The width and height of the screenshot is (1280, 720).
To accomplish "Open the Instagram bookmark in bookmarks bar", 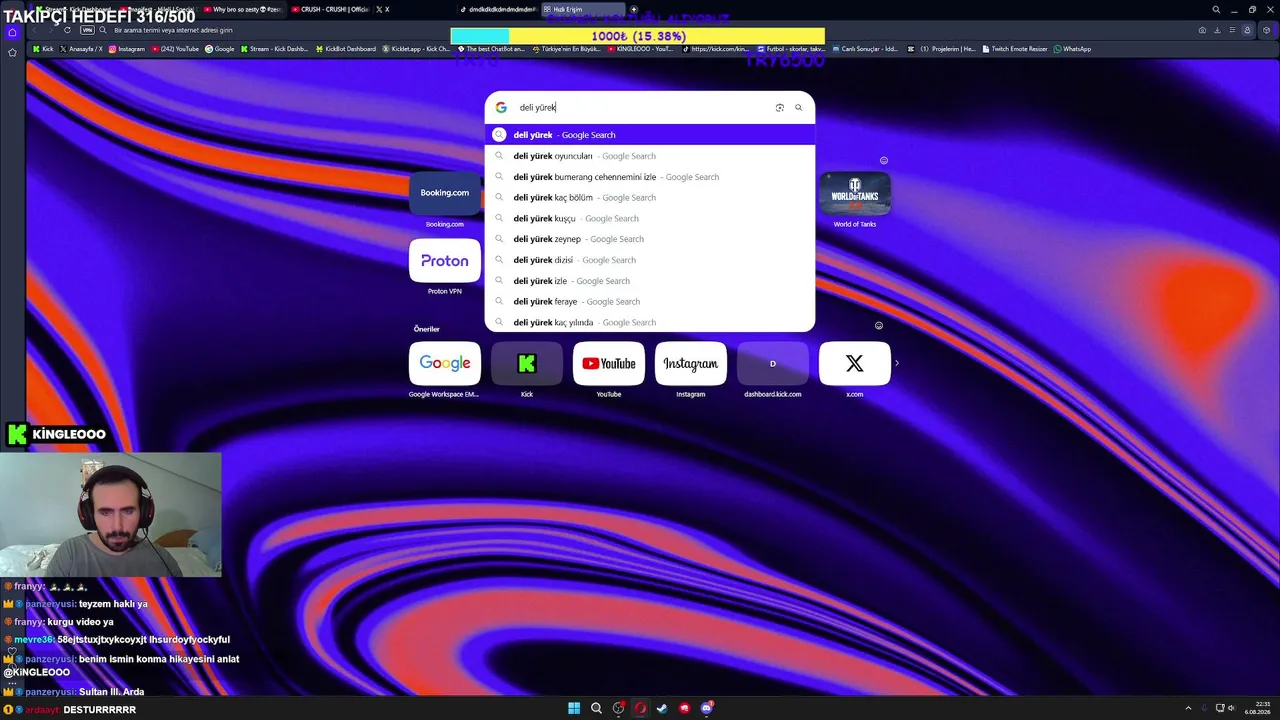I will click(127, 49).
